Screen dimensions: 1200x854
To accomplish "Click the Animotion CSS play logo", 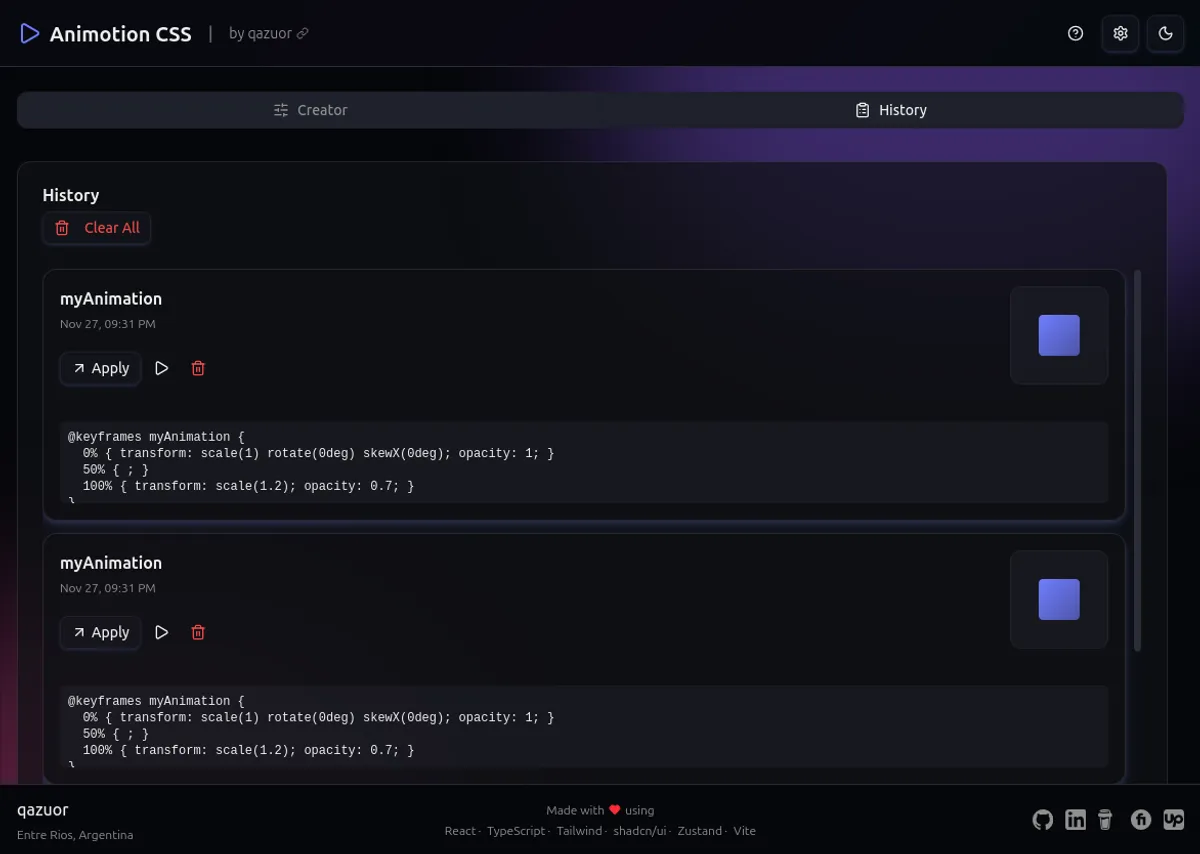I will tap(30, 33).
